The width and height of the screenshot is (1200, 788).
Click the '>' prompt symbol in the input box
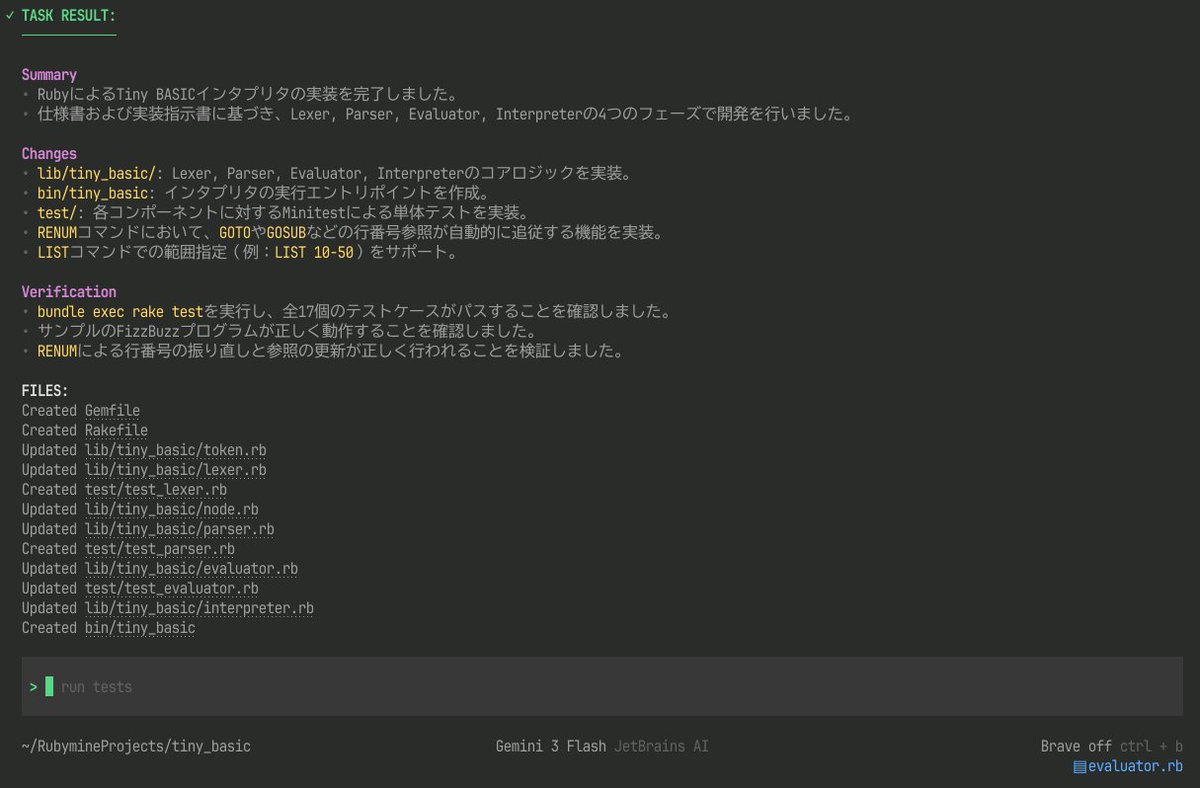tap(33, 687)
